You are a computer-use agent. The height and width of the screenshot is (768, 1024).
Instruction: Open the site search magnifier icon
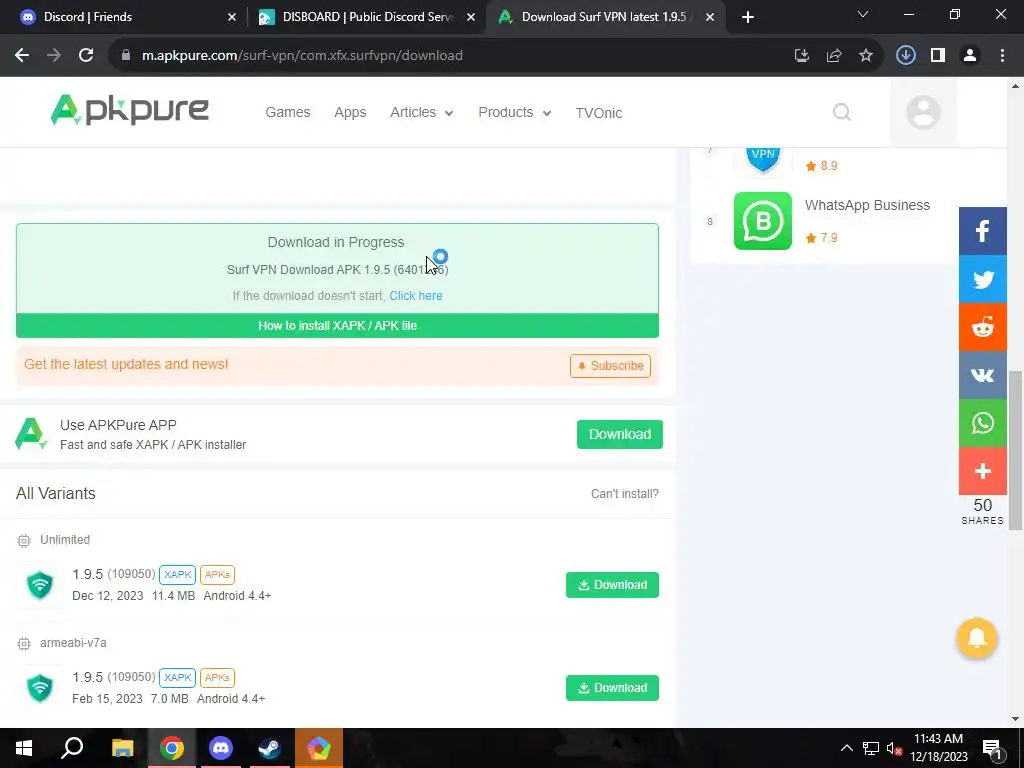click(x=842, y=112)
